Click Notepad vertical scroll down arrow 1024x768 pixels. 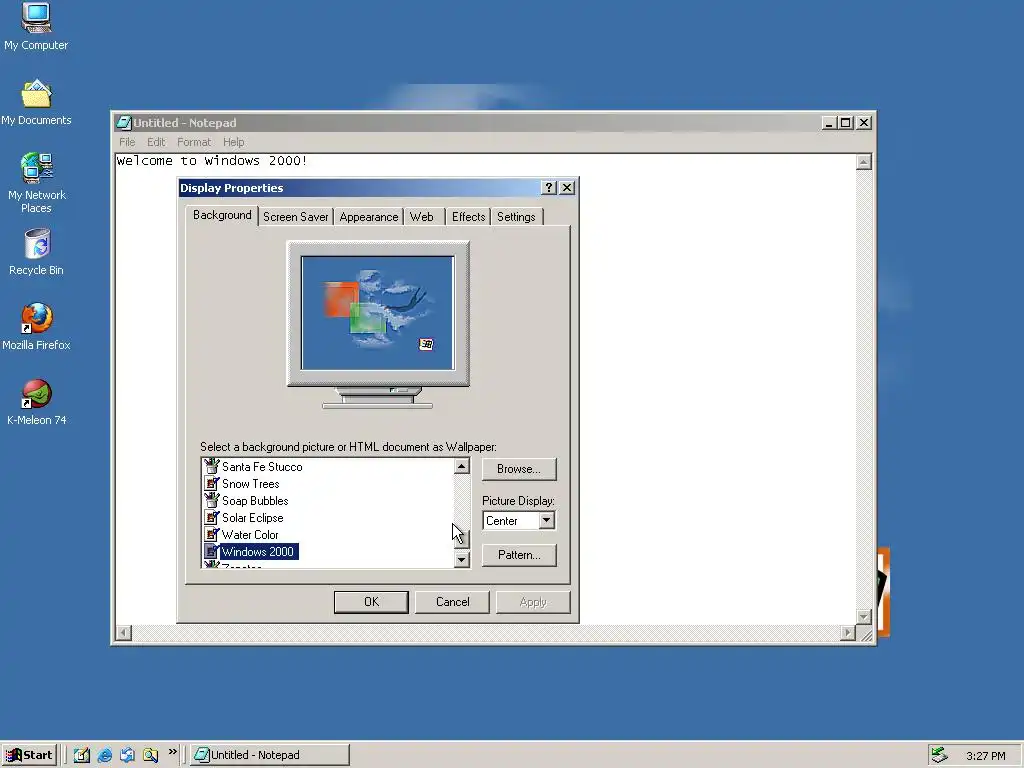point(863,616)
